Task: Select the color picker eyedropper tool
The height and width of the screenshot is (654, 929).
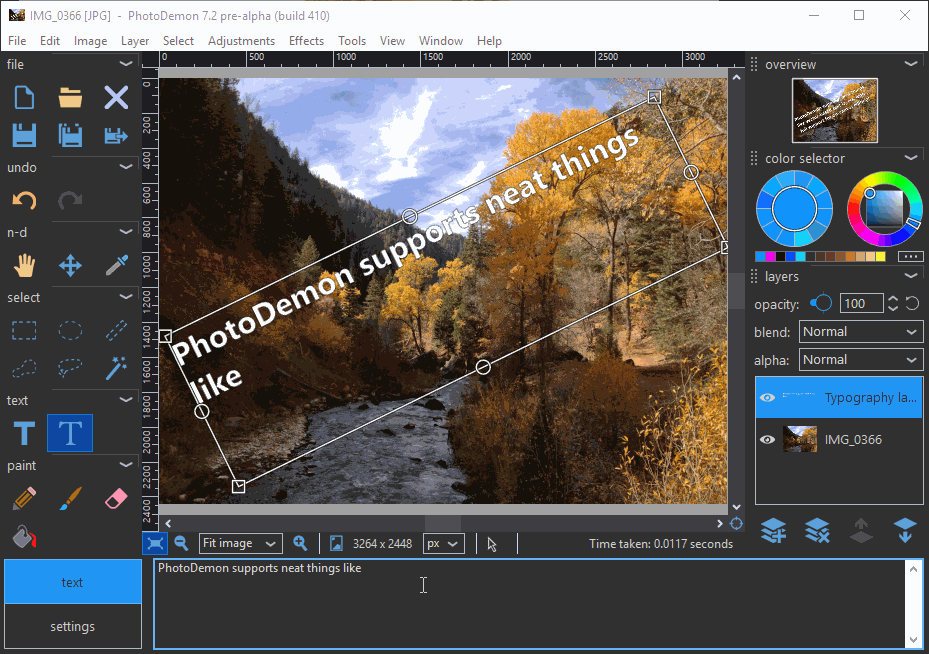Action: 116,265
